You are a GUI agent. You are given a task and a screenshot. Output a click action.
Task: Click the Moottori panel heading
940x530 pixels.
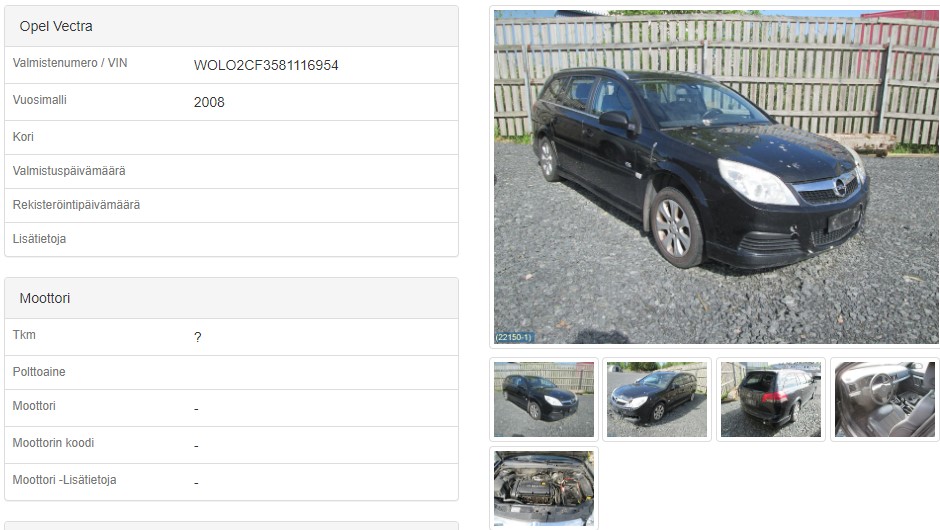click(x=45, y=298)
